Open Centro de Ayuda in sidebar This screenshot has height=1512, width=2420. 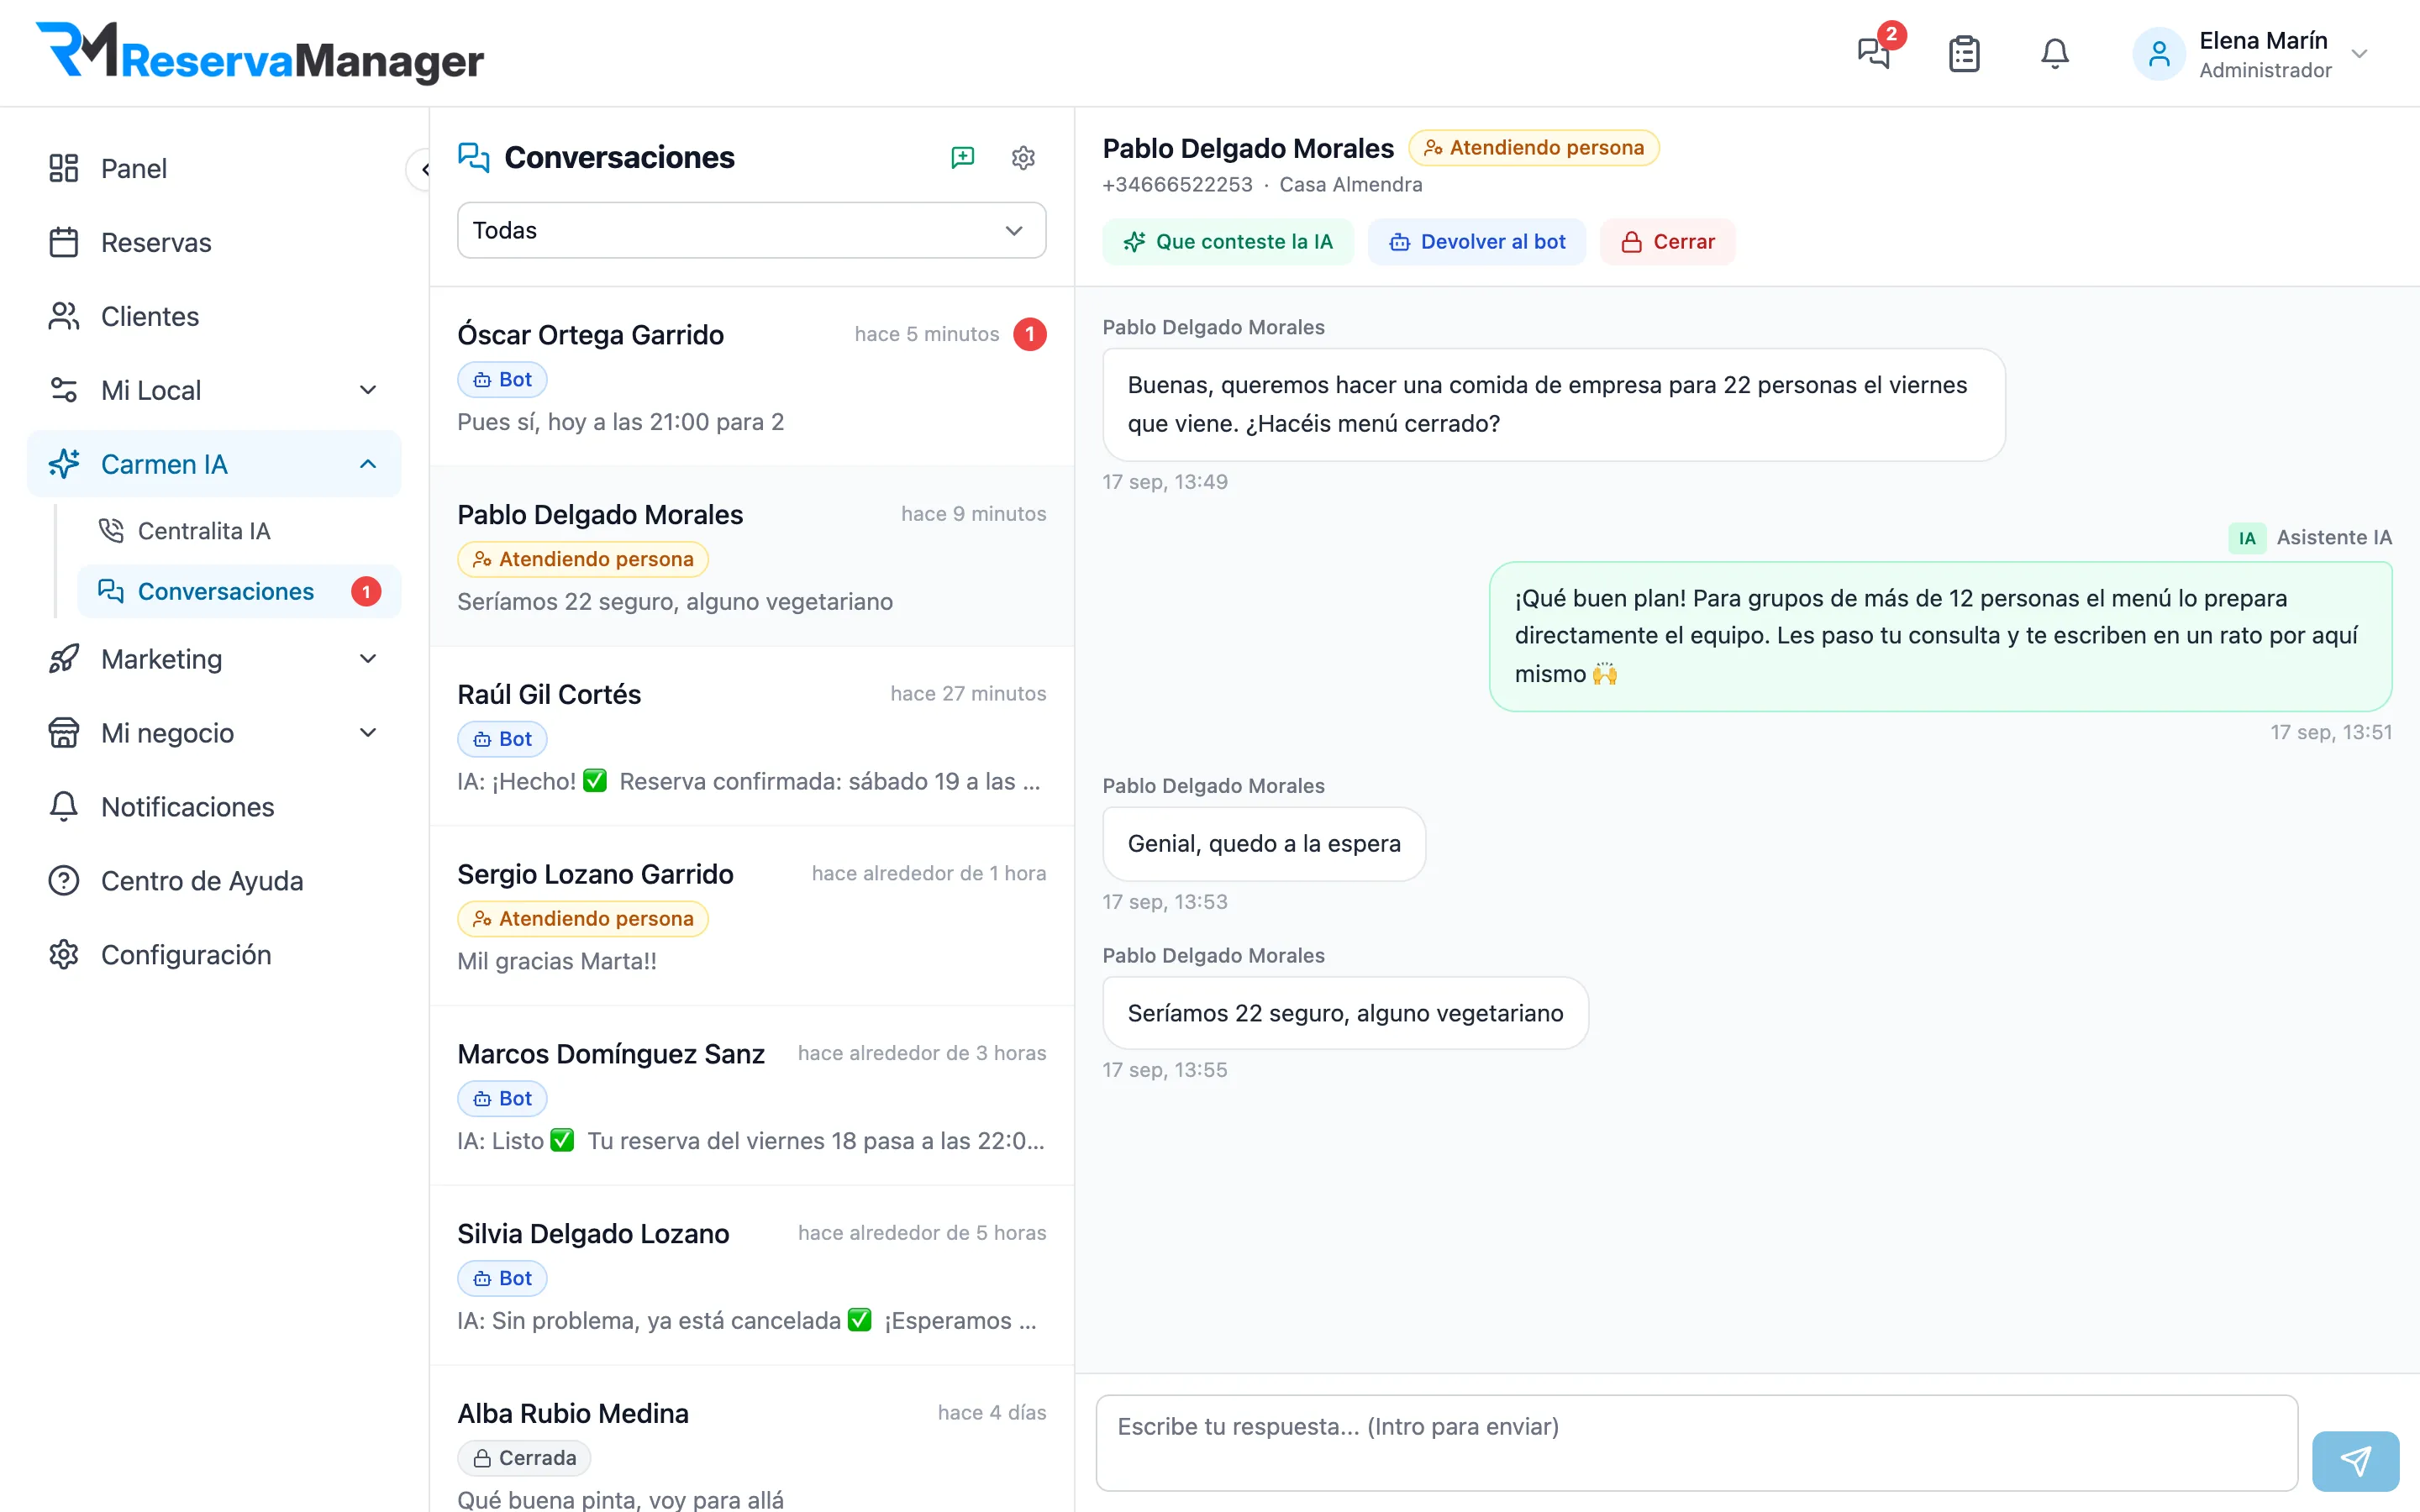coord(215,880)
